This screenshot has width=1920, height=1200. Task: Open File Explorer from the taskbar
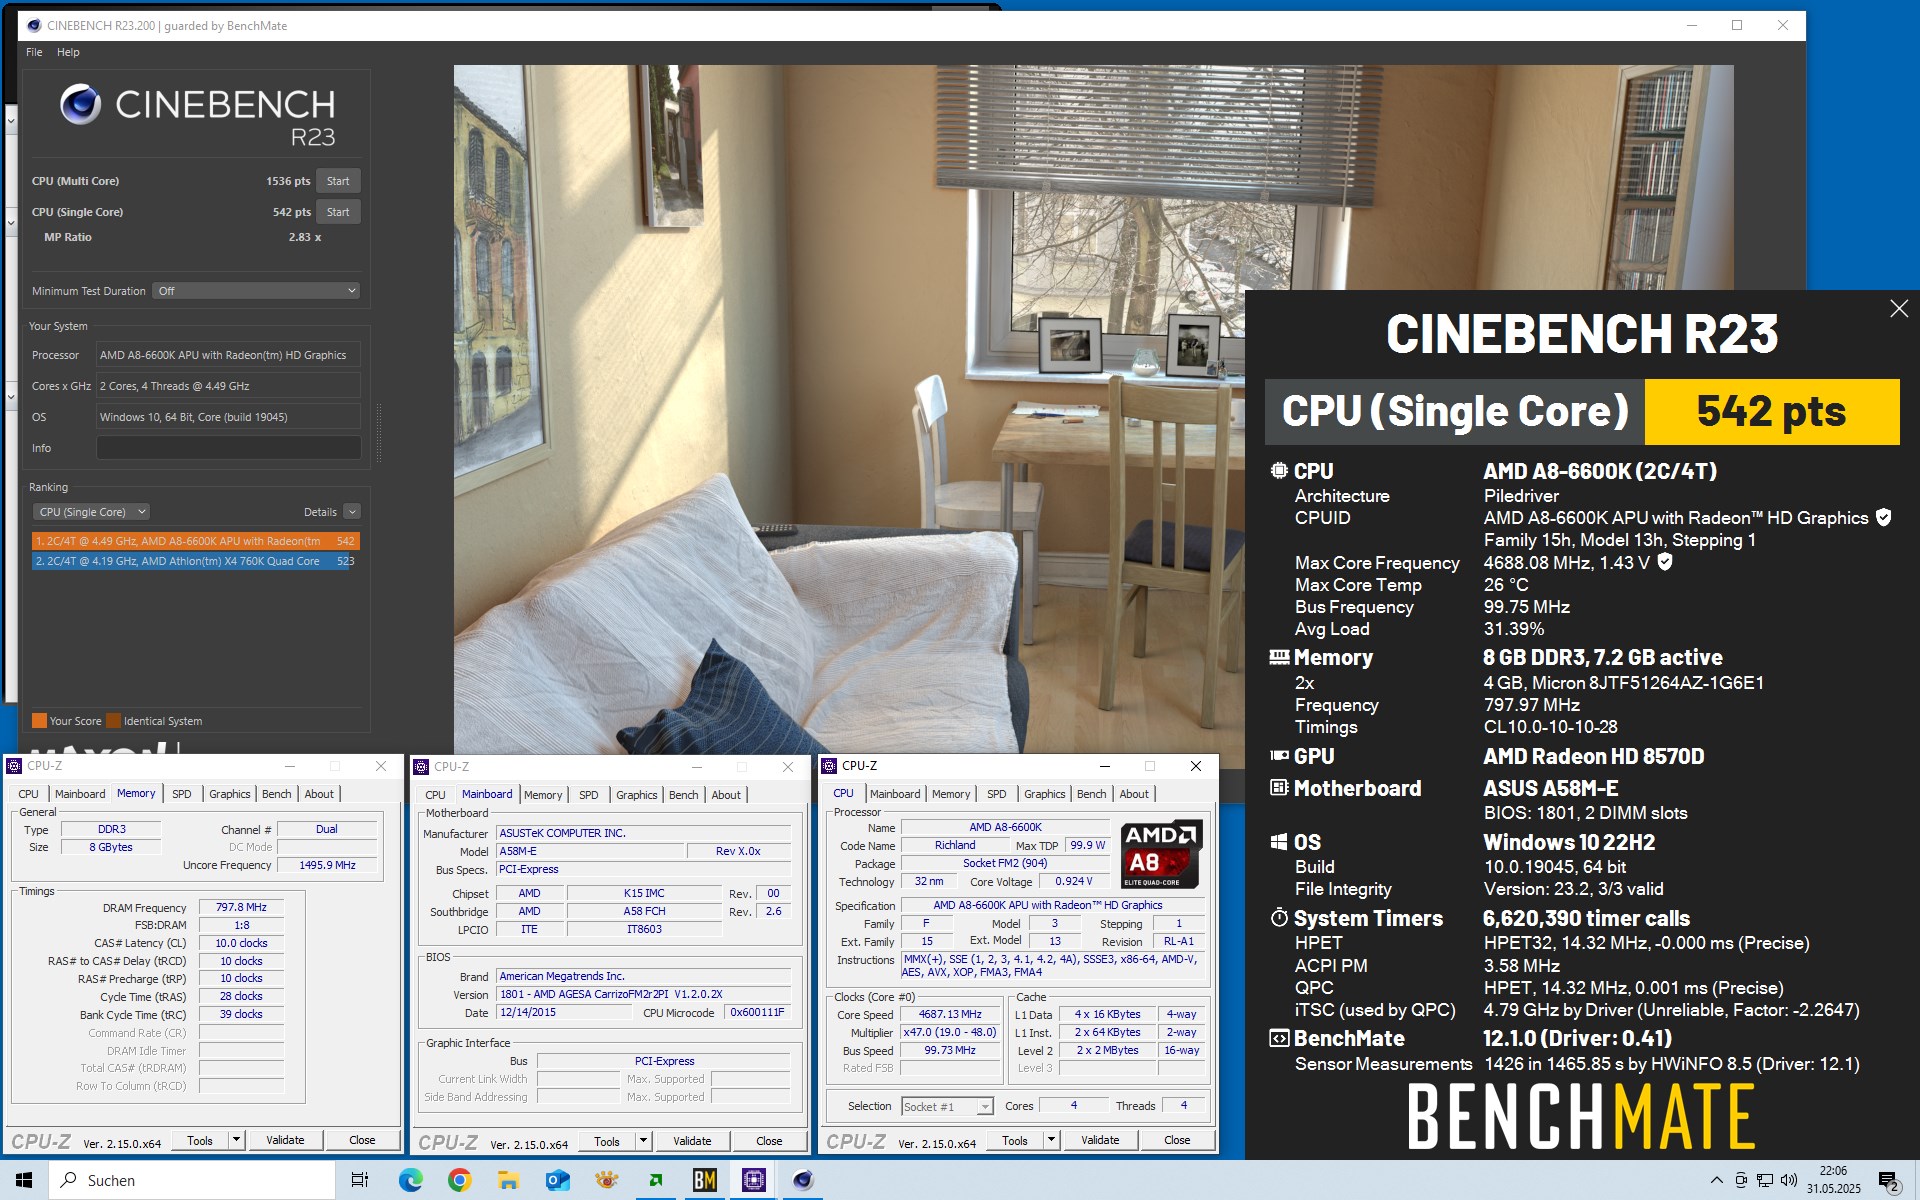[508, 1180]
